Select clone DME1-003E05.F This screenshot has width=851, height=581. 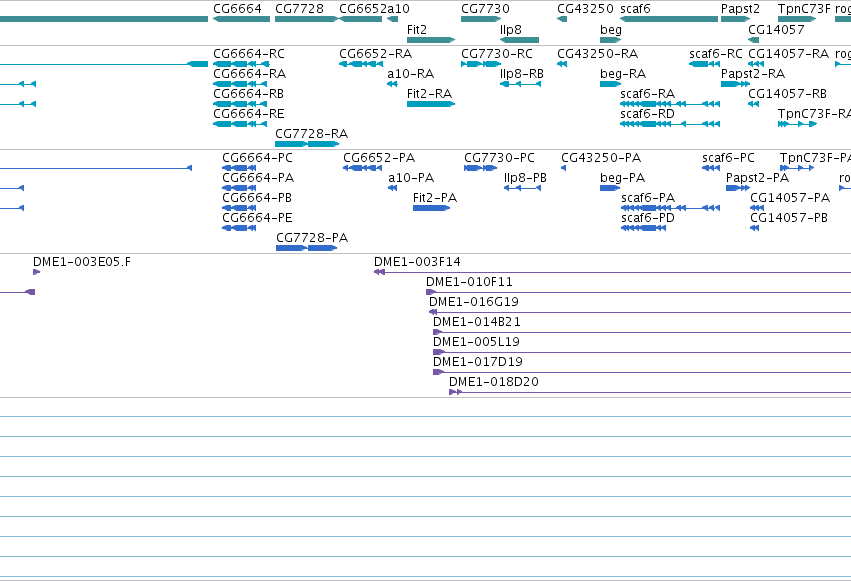click(x=82, y=262)
